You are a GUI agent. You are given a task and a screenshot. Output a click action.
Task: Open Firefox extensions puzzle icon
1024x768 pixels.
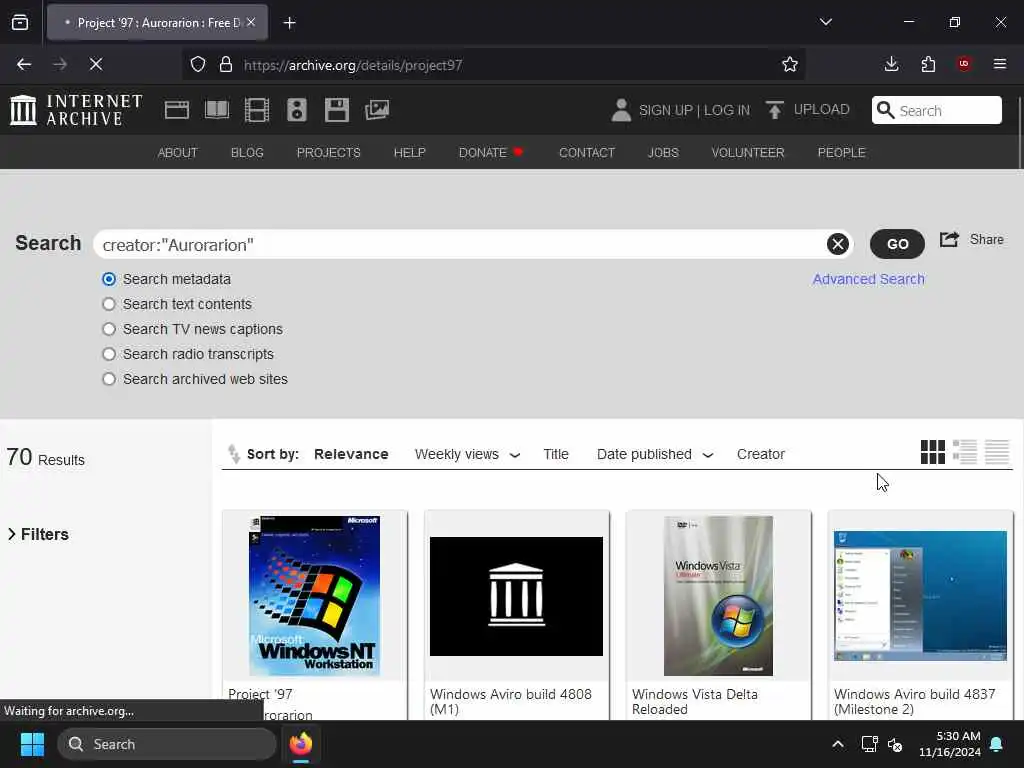coord(928,64)
